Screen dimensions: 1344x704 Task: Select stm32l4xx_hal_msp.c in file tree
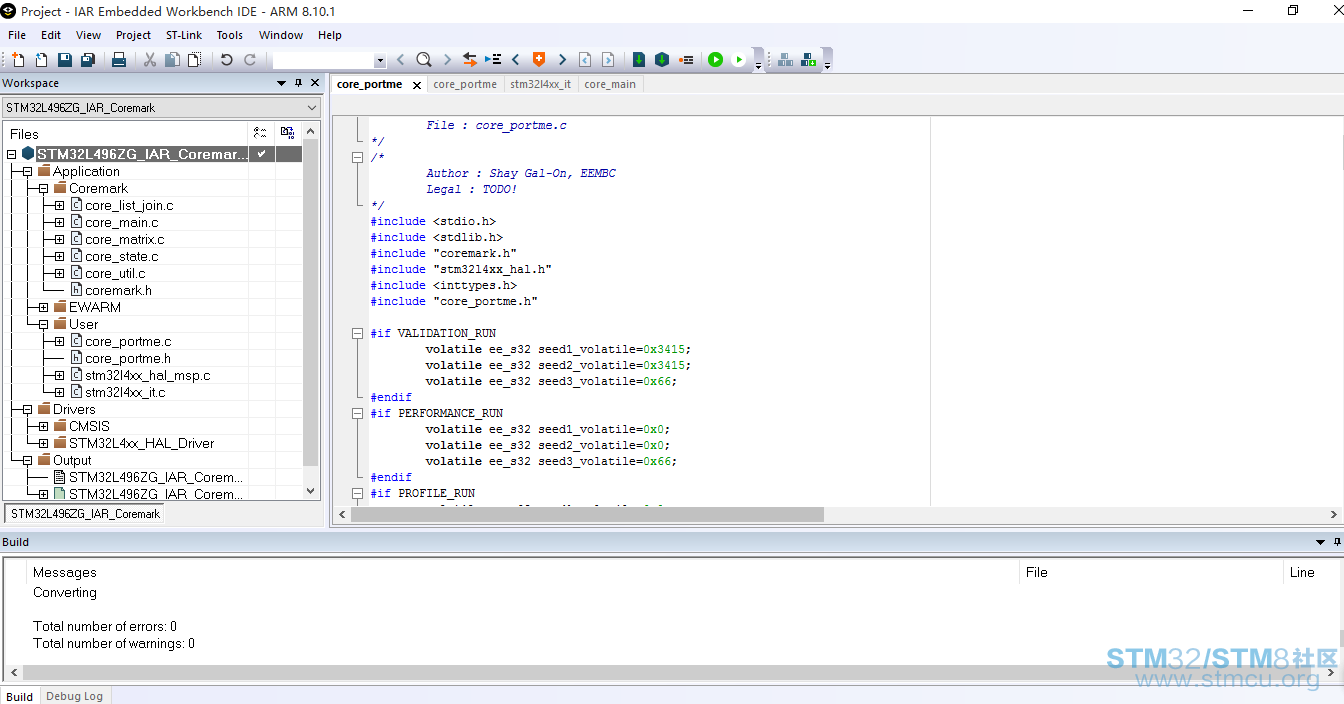point(147,375)
